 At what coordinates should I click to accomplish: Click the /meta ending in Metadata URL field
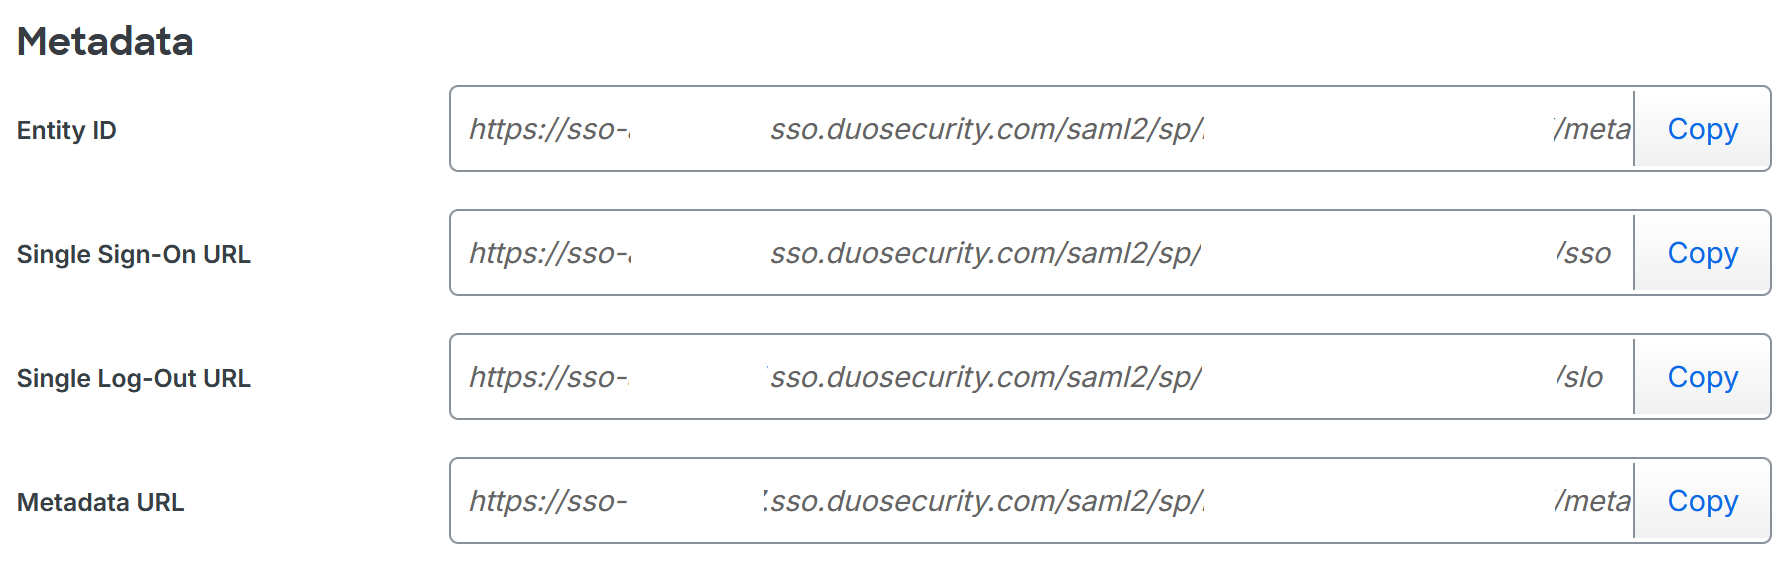click(x=1592, y=501)
